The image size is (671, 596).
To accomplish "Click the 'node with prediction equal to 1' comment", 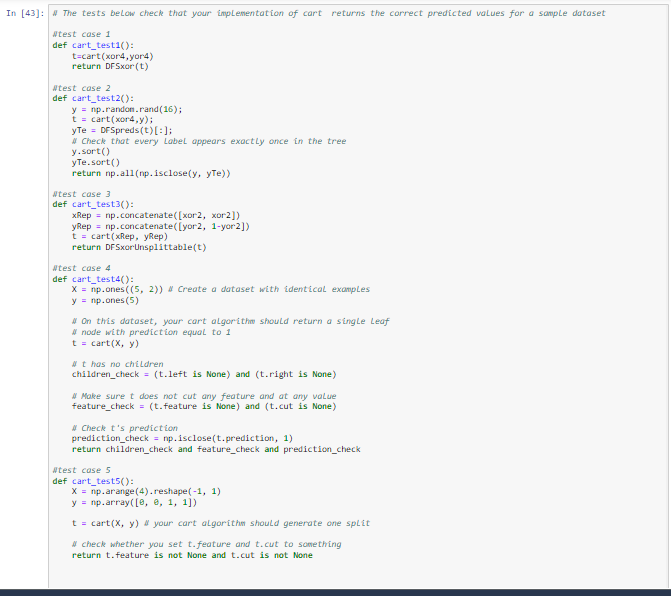I will pos(151,332).
